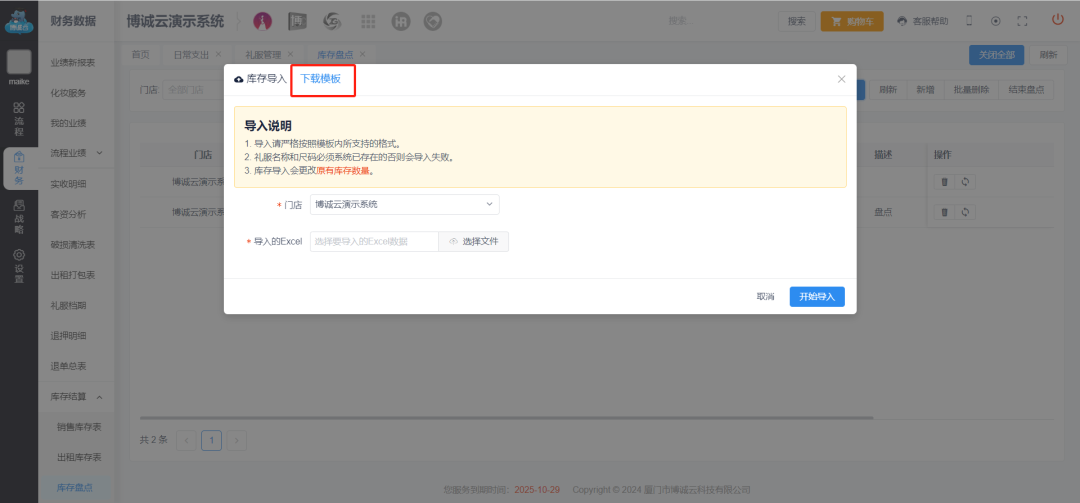
Task: Click the 博 square icon in header
Action: (x=298, y=21)
